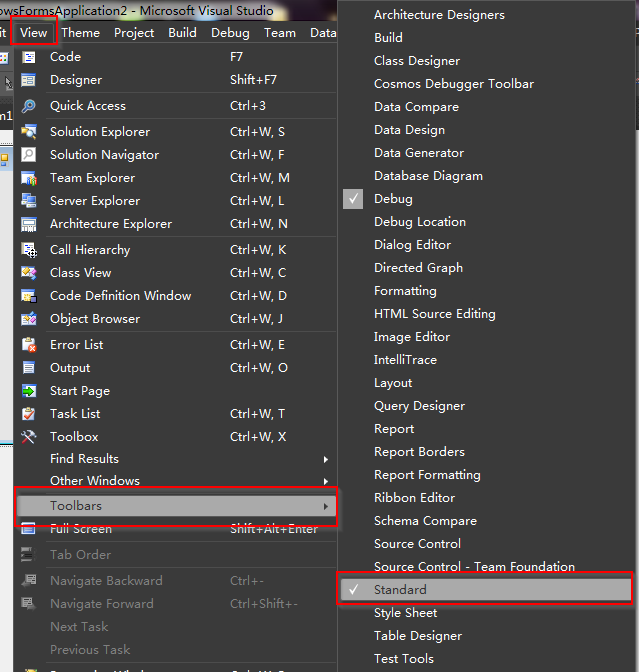The width and height of the screenshot is (639, 672).
Task: Click the Task List clipboard icon
Action: click(x=29, y=414)
